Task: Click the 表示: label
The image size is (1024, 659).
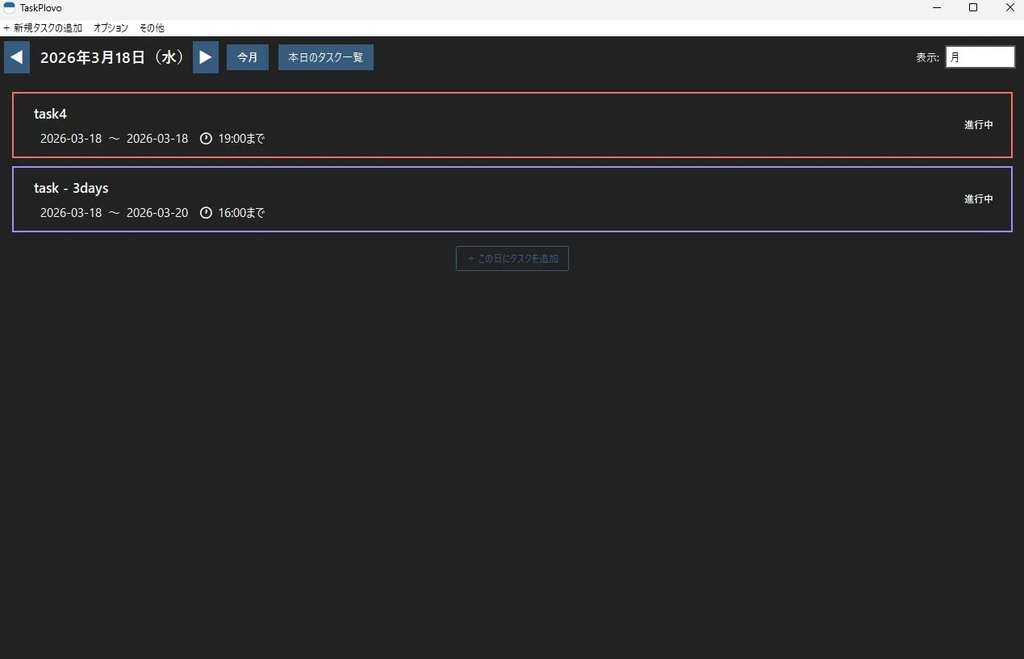Action: pos(927,57)
